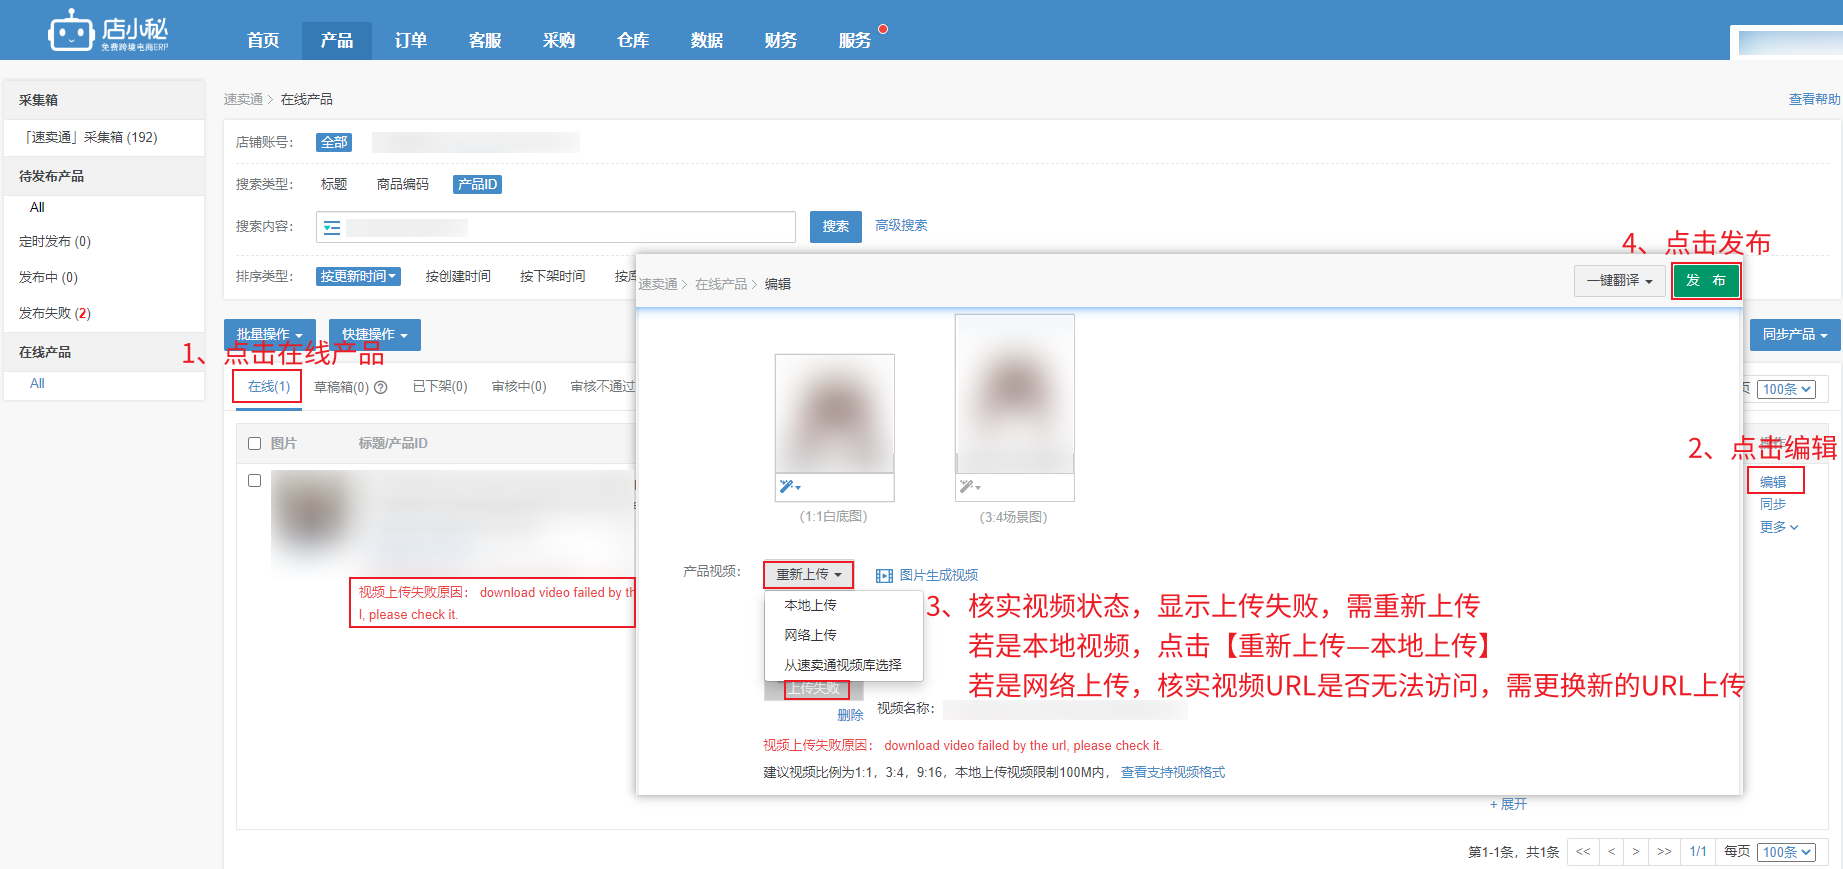Open the 财务 navigation menu
The width and height of the screenshot is (1843, 869).
point(781,40)
